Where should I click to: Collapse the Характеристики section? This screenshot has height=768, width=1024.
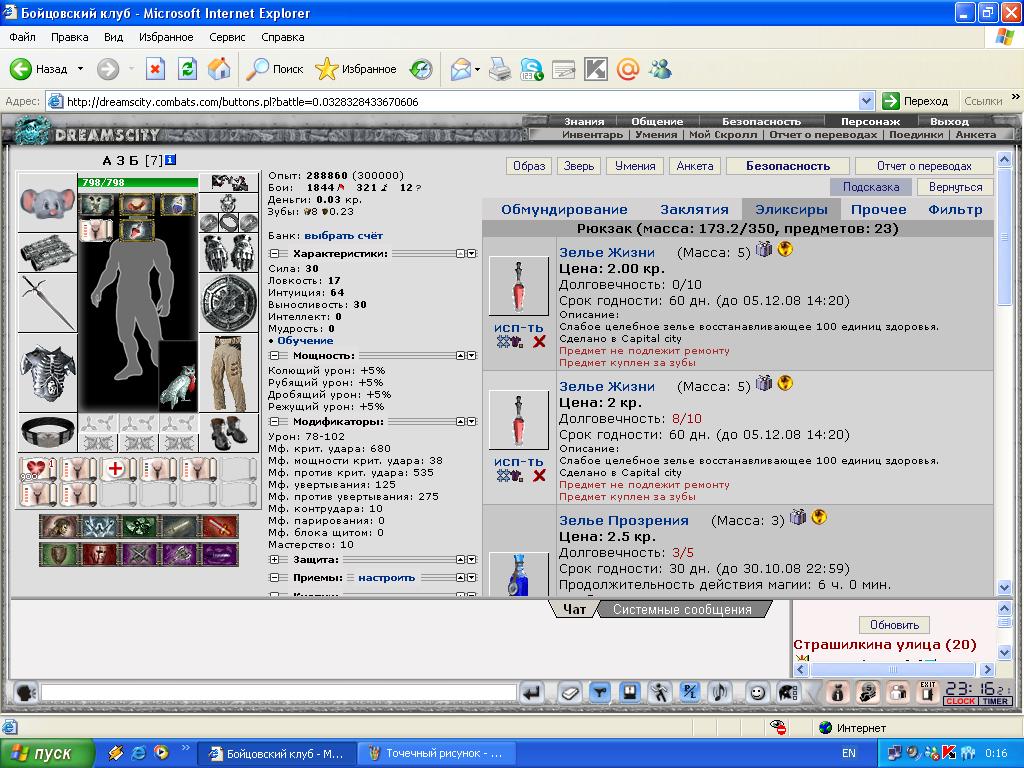click(274, 253)
